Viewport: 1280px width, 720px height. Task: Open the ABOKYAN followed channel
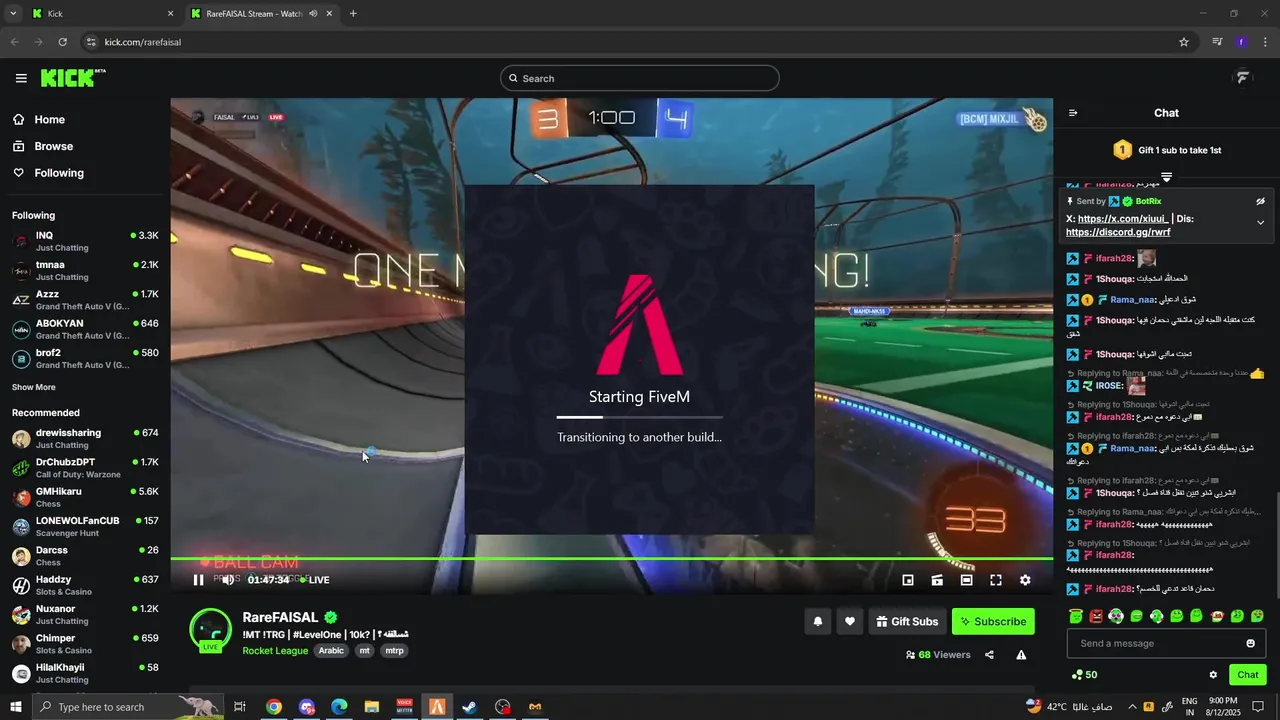tap(85, 329)
